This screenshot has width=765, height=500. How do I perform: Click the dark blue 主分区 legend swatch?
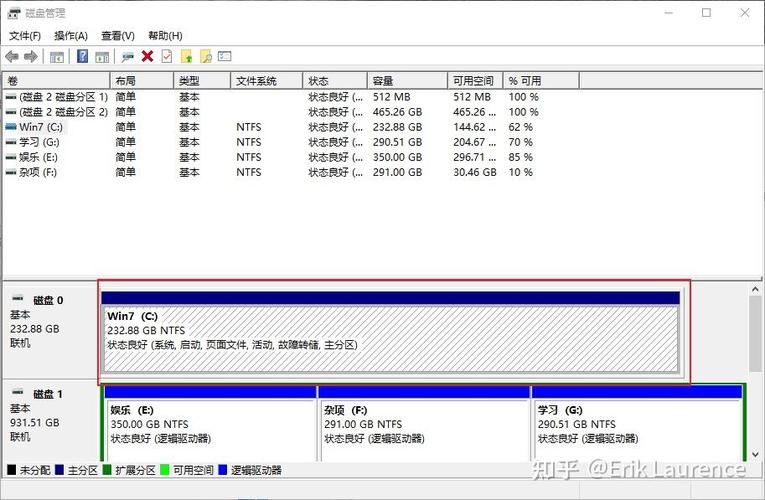(x=60, y=470)
